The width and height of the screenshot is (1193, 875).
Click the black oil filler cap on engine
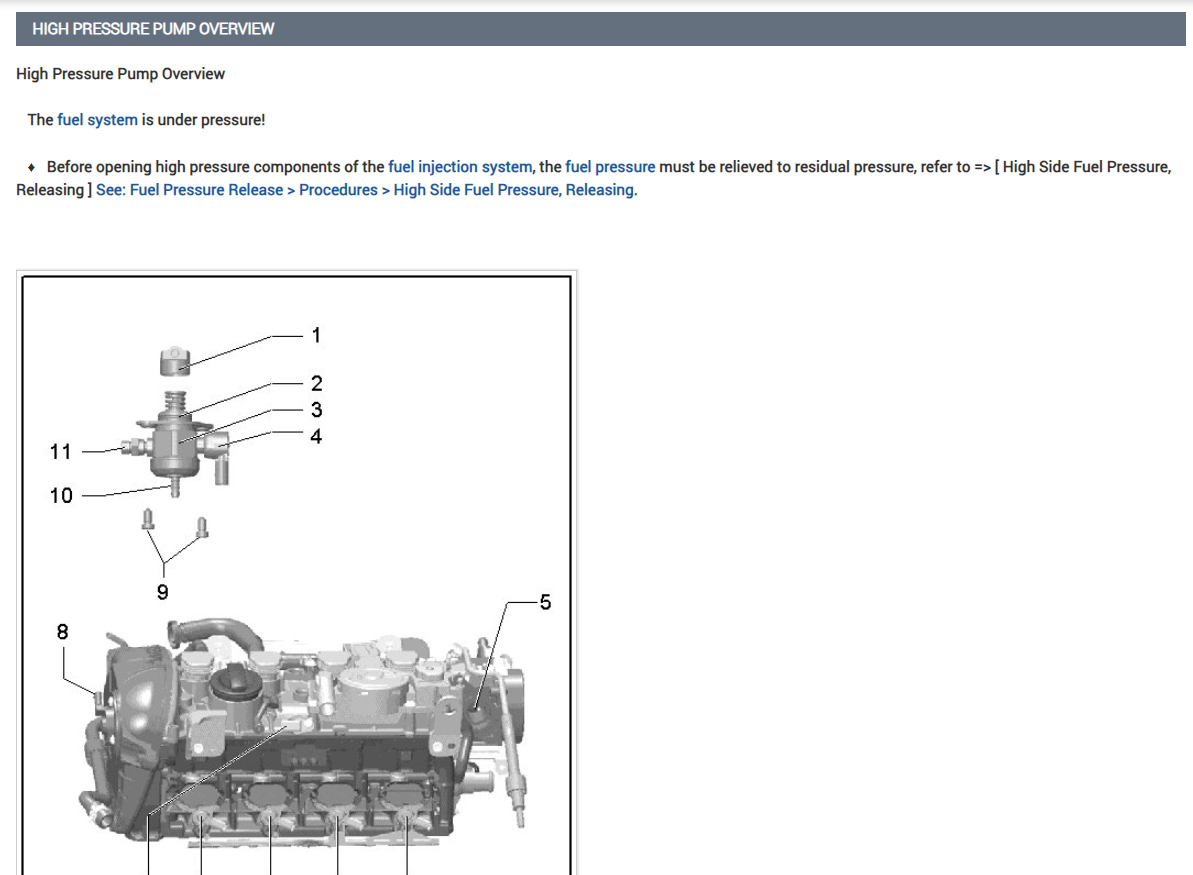tap(237, 683)
